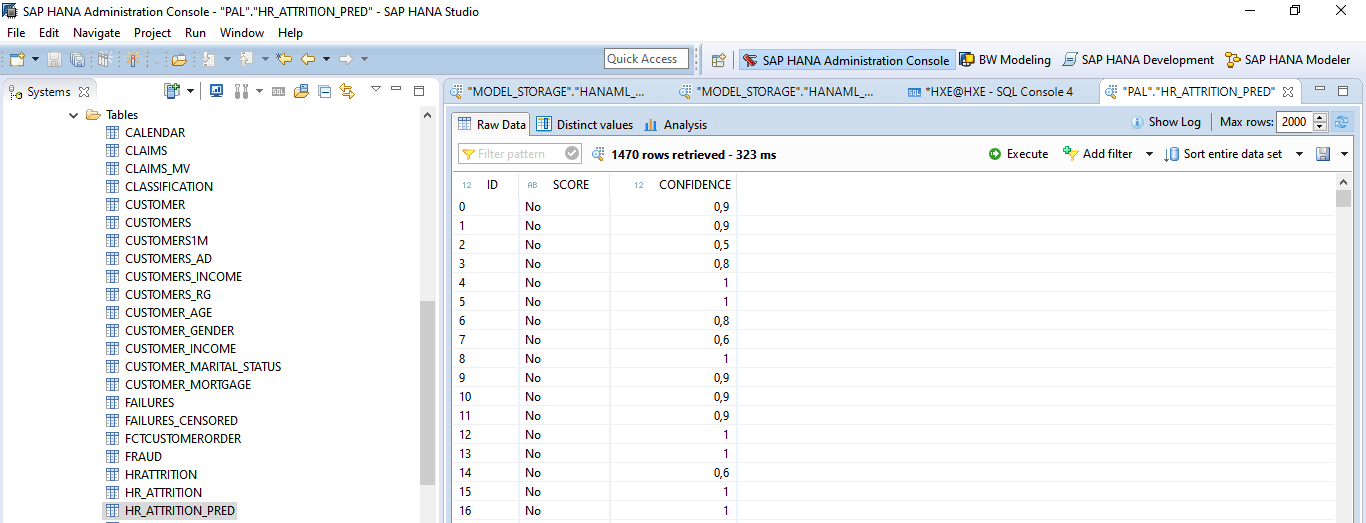This screenshot has height=523, width=1366.
Task: Click the Execute button
Action: [1018, 154]
